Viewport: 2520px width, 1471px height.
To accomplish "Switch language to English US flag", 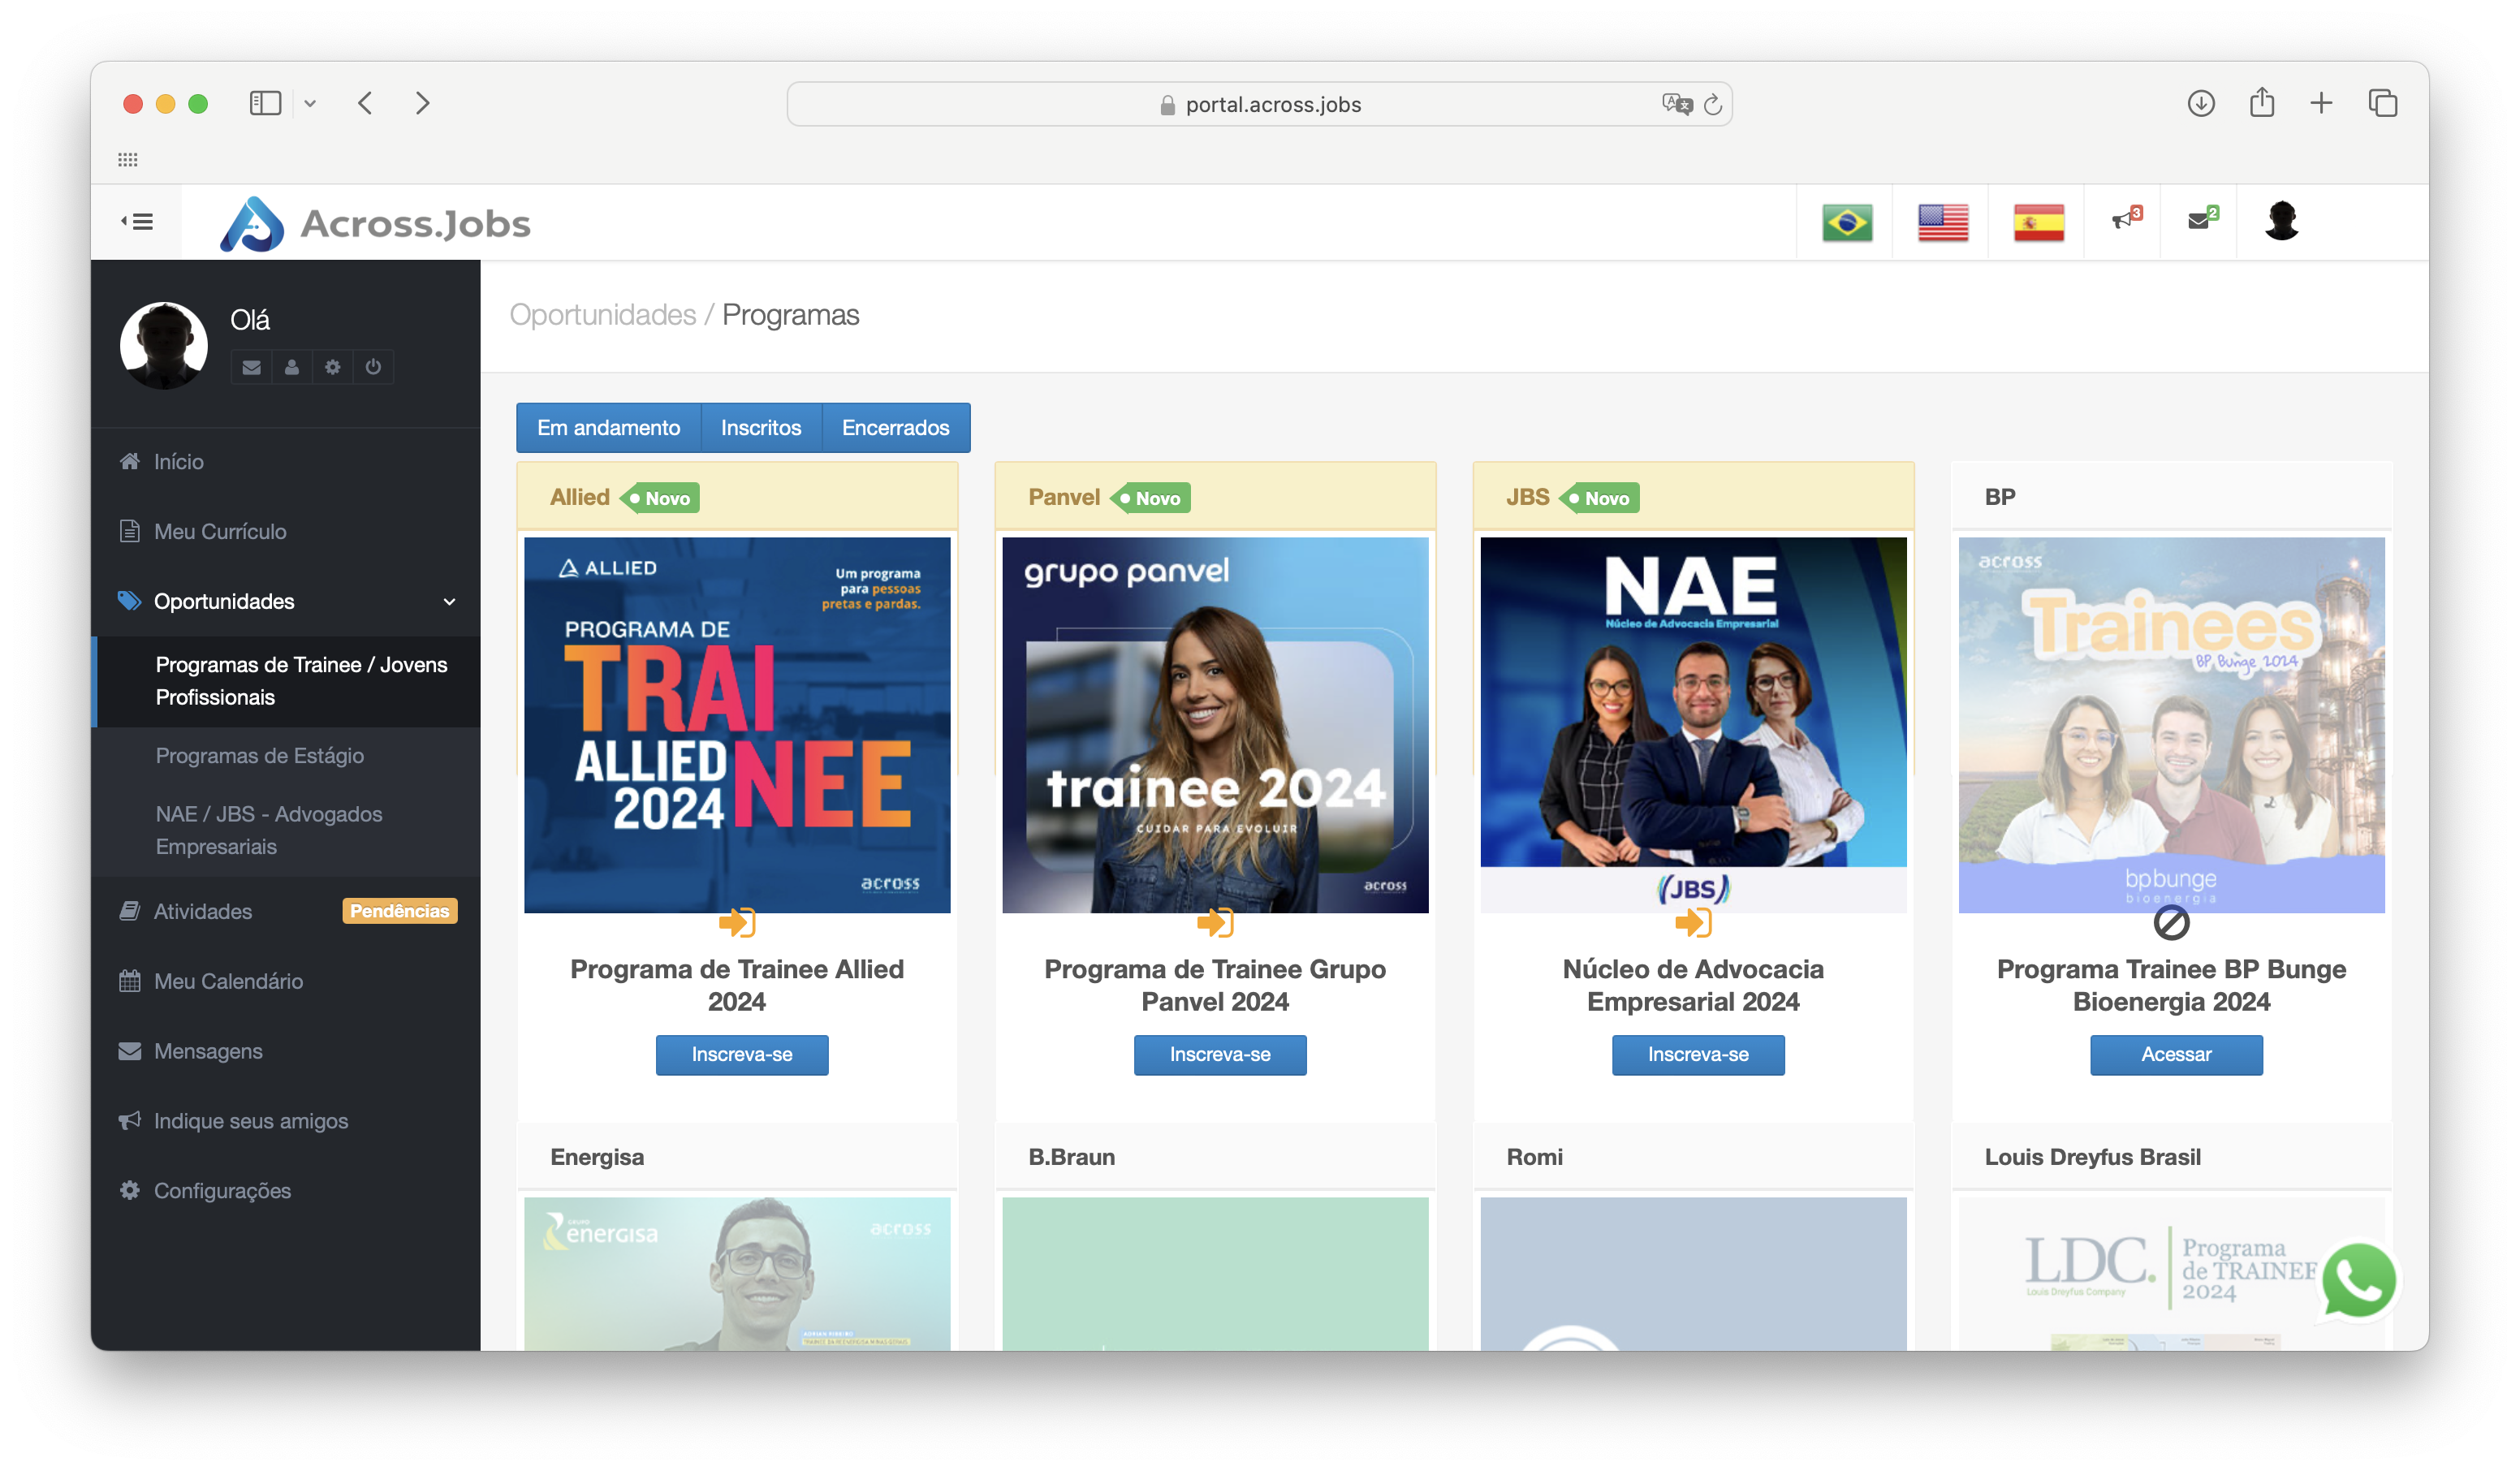I will [x=1942, y=222].
